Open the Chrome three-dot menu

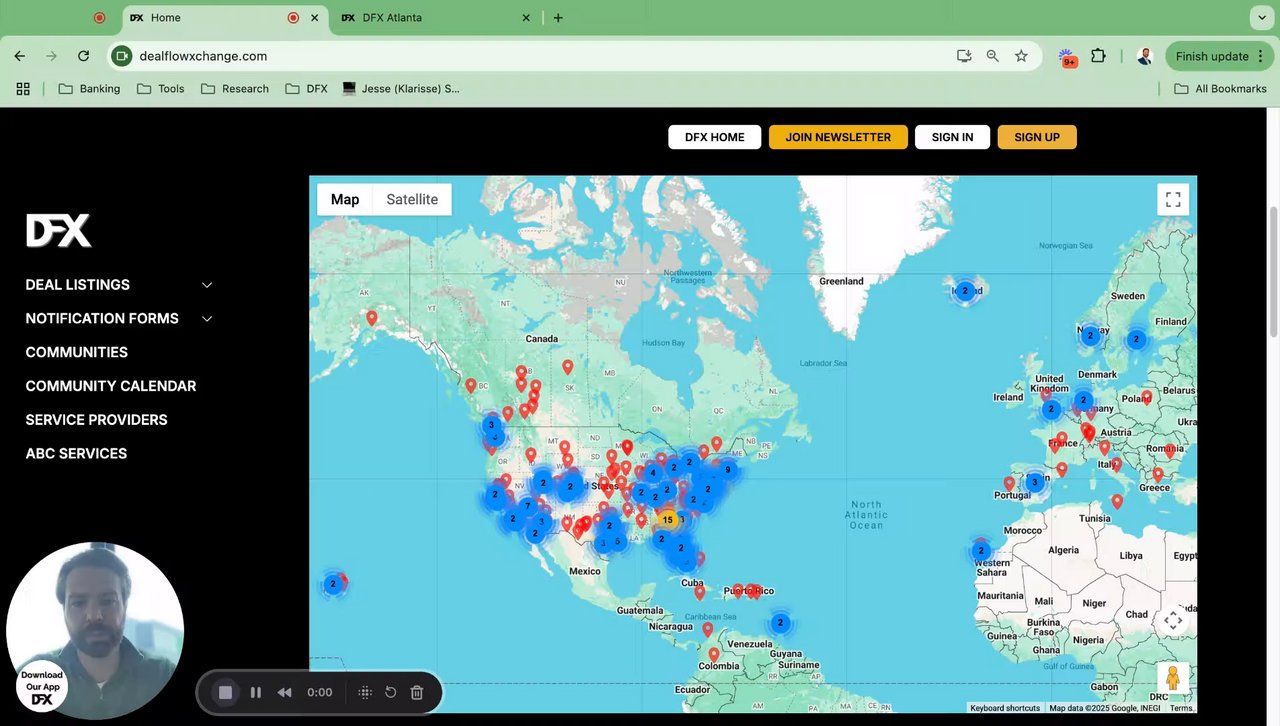point(1263,56)
